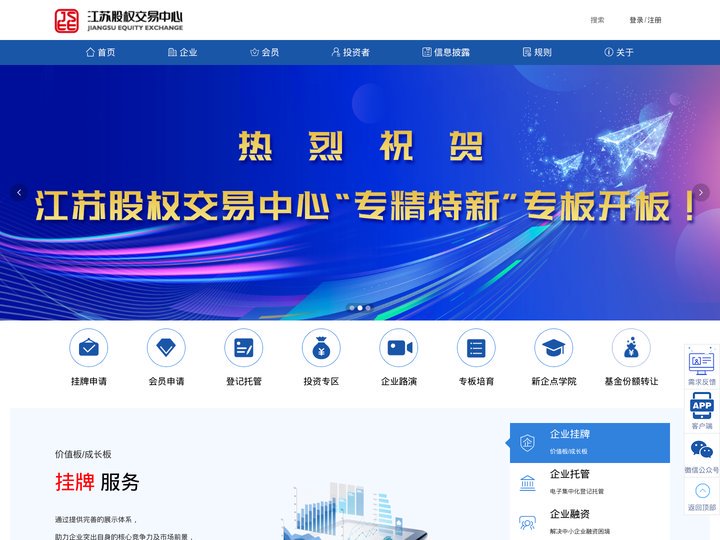This screenshot has width=720, height=540.
Task: Click the 企业挂牌 shield icon
Action: [527, 443]
